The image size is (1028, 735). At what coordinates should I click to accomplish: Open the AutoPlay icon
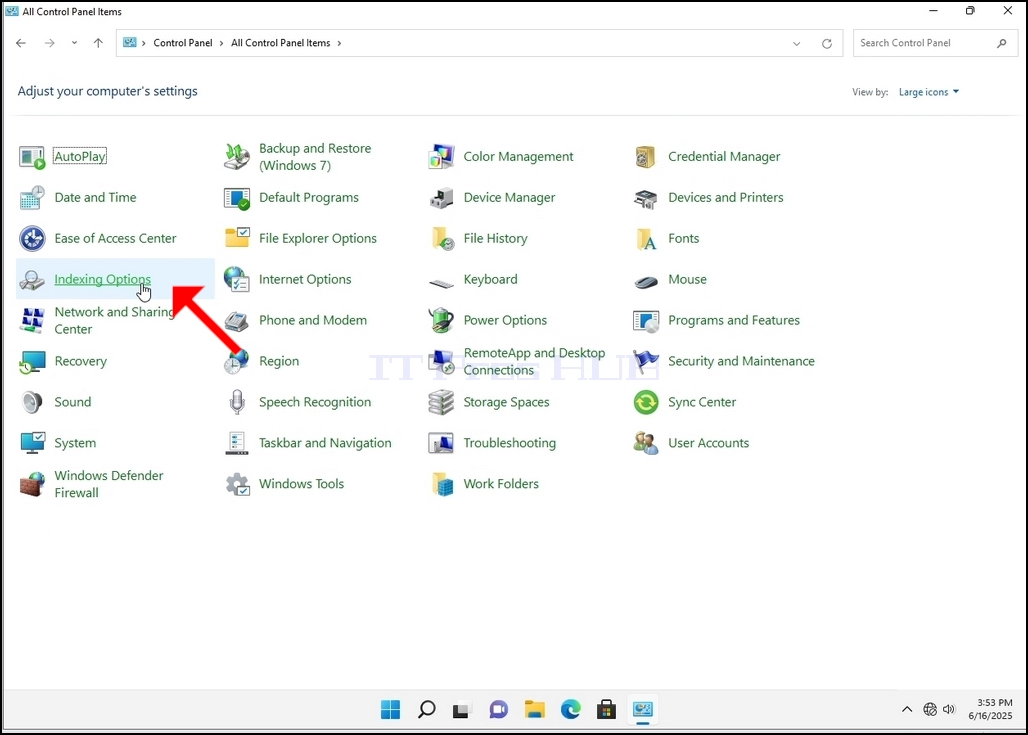point(31,157)
